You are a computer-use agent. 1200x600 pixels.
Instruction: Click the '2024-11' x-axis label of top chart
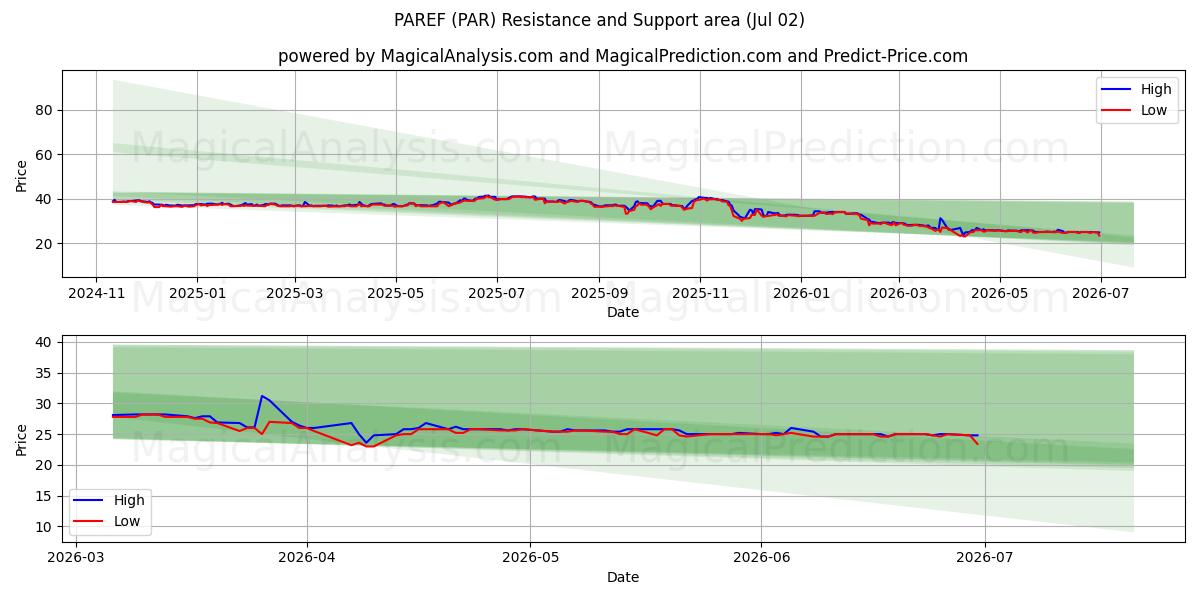(x=96, y=293)
